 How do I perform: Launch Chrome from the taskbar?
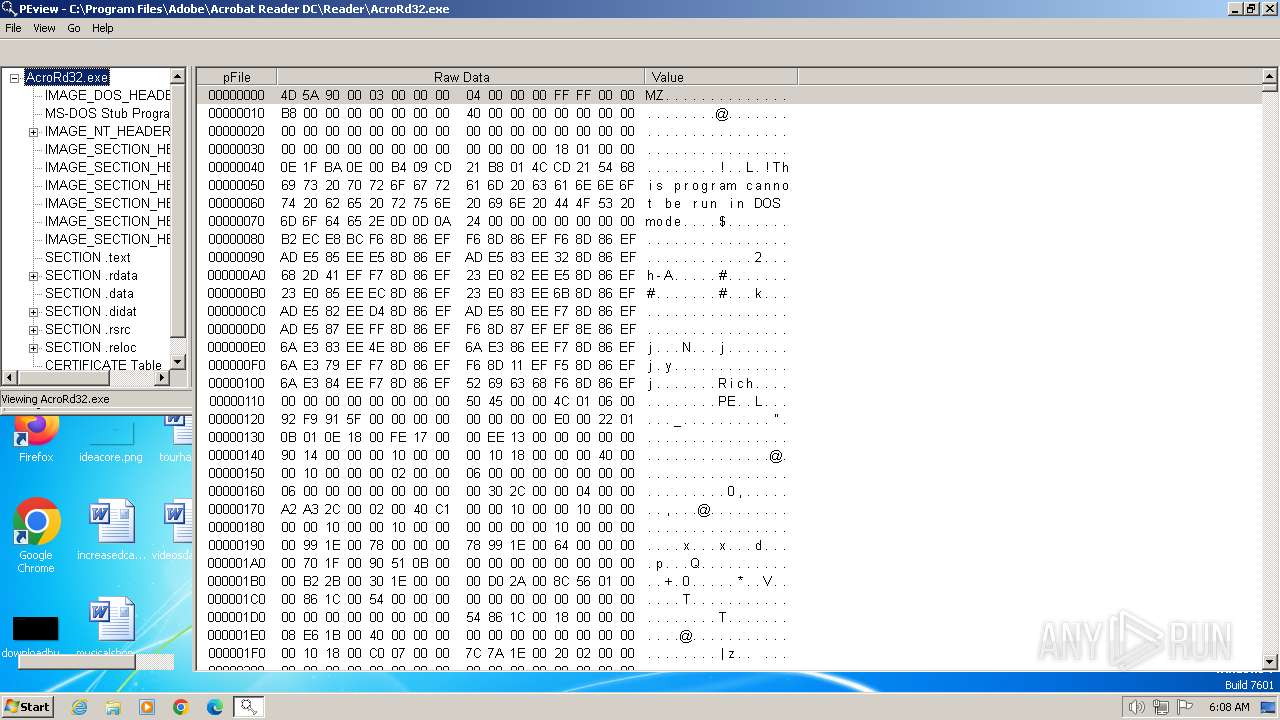(x=181, y=707)
